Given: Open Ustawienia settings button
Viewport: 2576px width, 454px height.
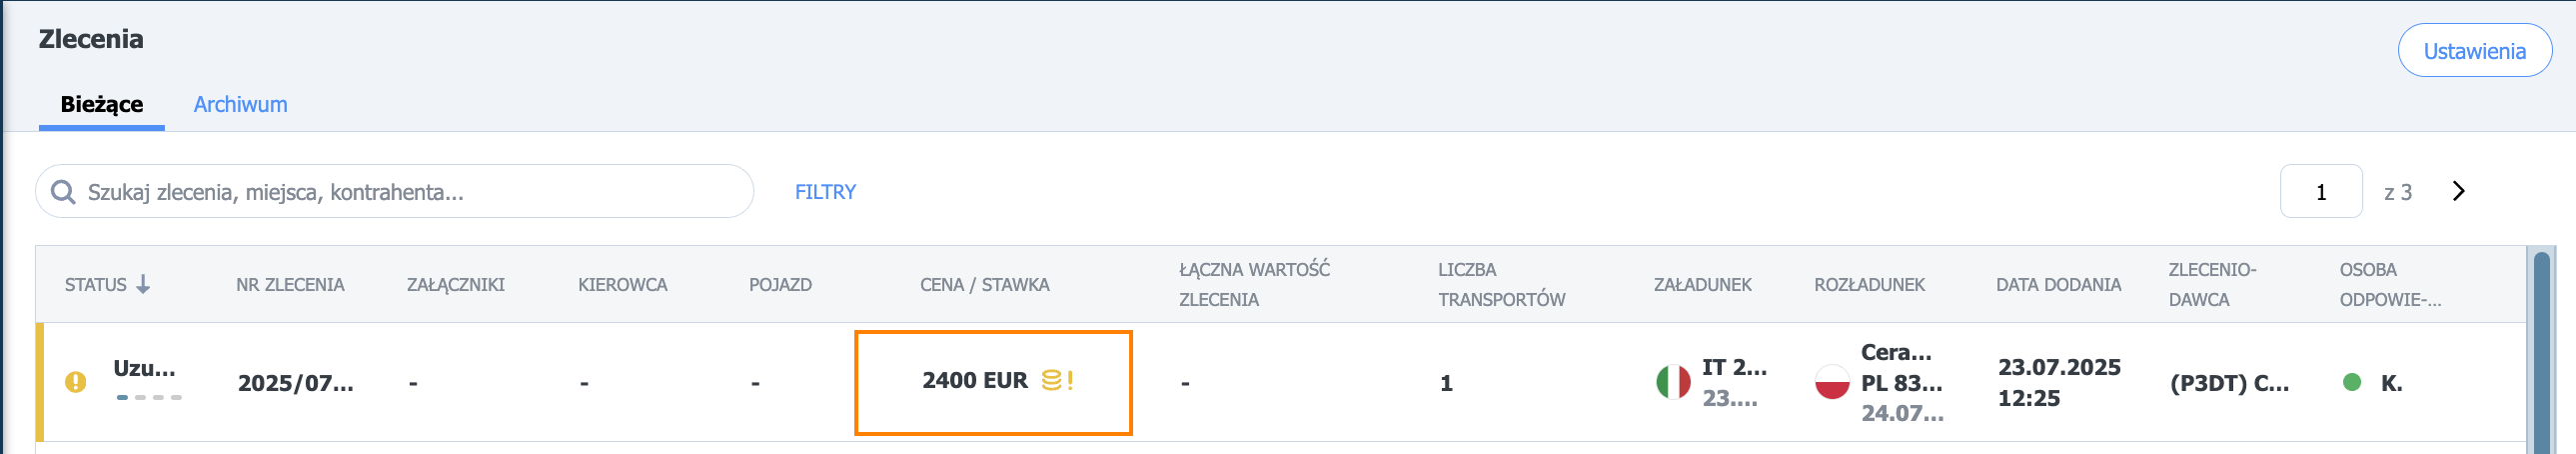Looking at the screenshot, I should coord(2474,50).
